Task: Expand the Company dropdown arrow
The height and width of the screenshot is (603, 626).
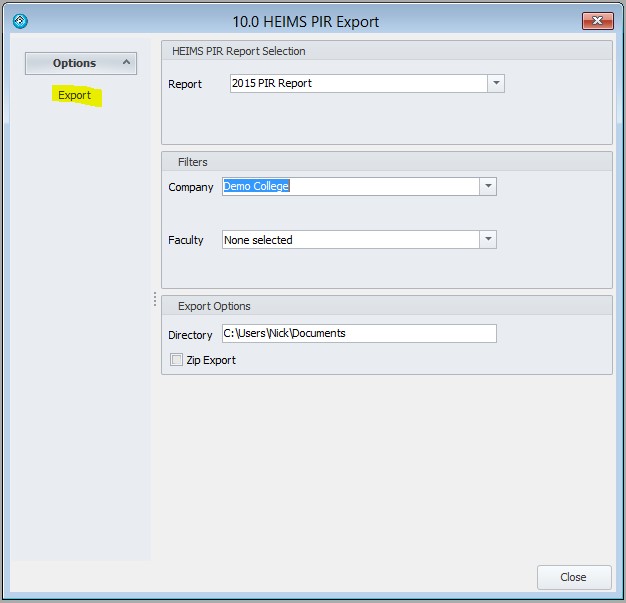Action: 488,186
